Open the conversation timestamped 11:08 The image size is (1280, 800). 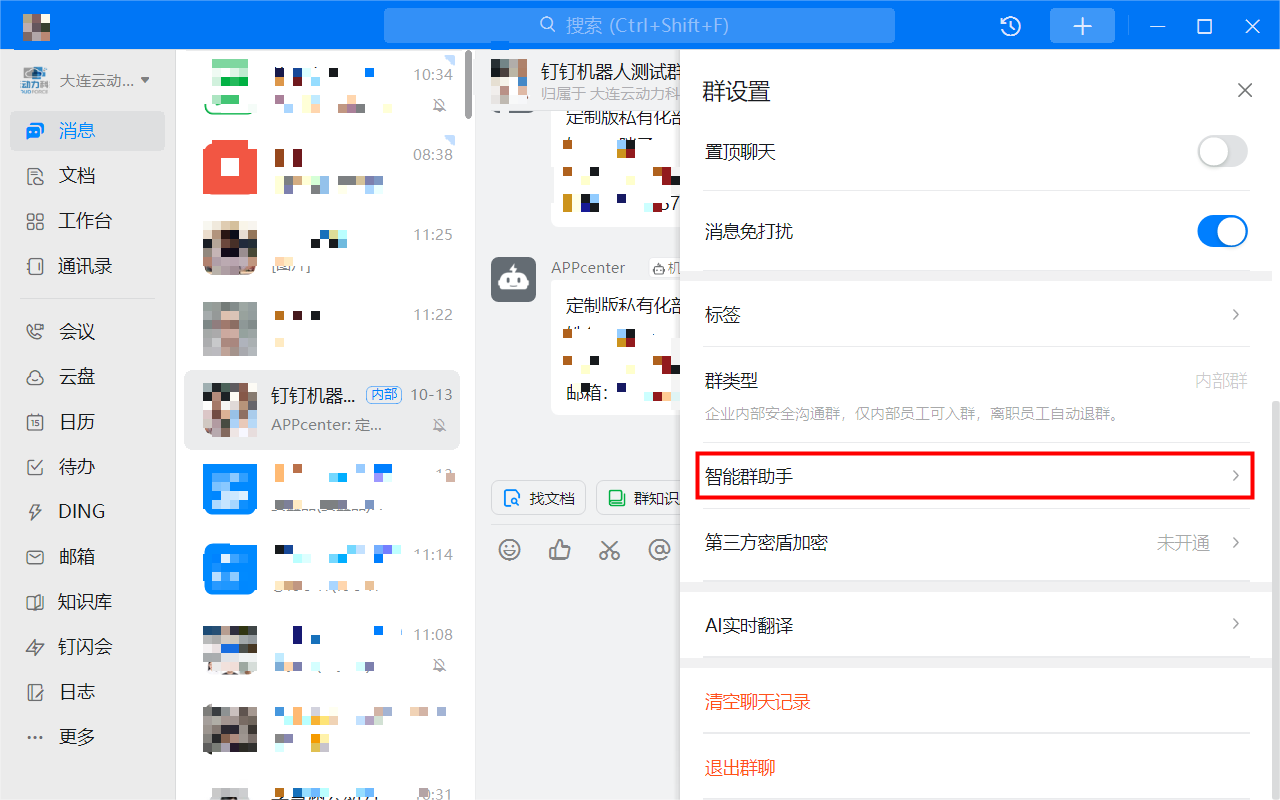[x=322, y=649]
